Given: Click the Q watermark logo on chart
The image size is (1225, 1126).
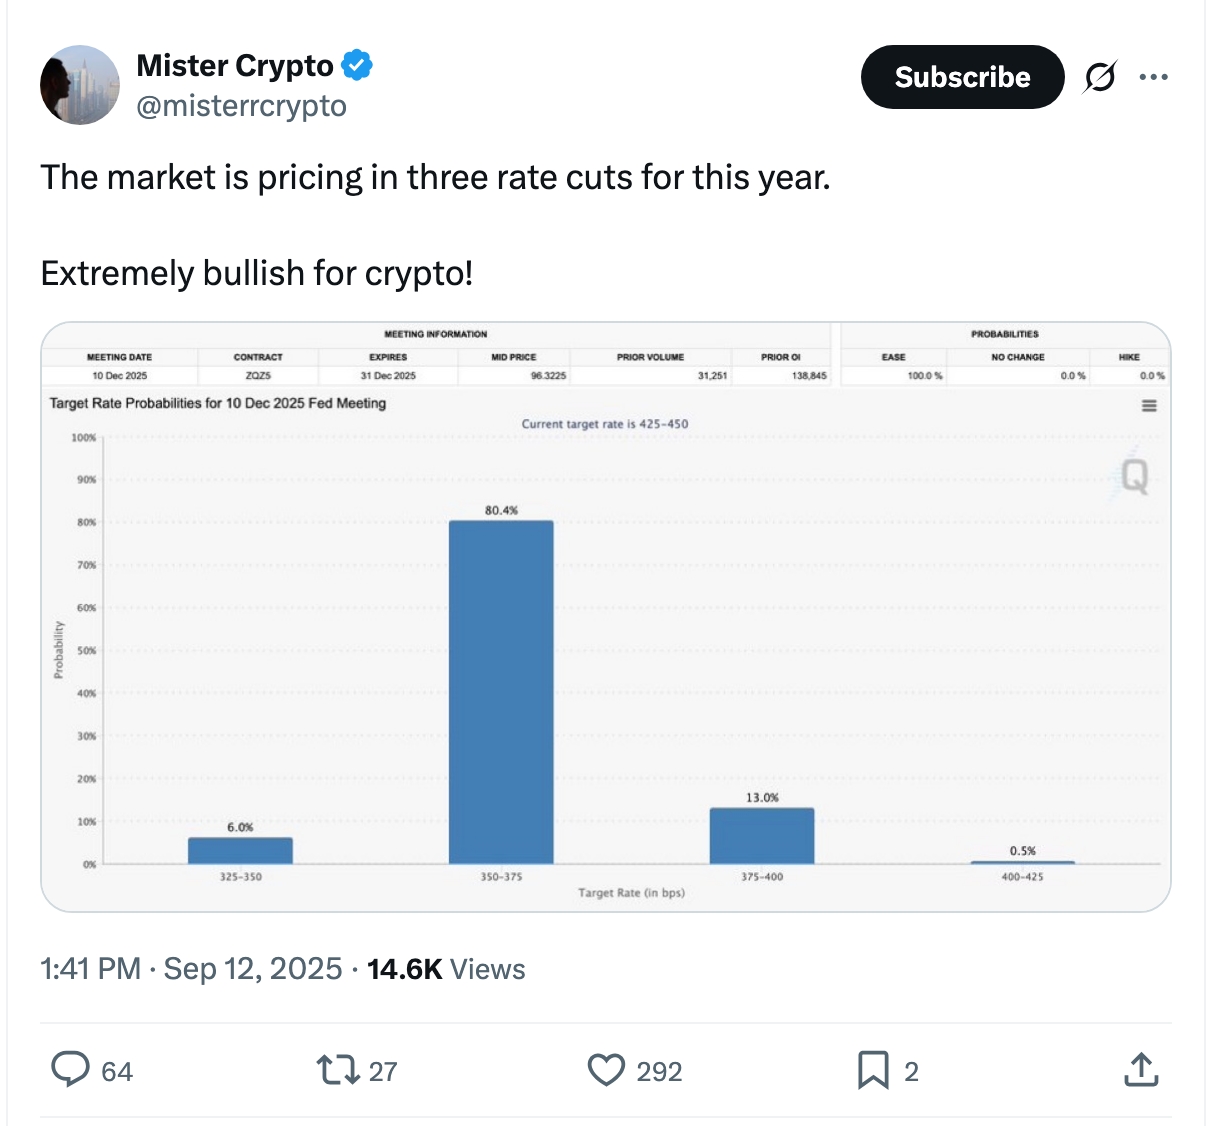Looking at the screenshot, I should pyautogui.click(x=1134, y=476).
